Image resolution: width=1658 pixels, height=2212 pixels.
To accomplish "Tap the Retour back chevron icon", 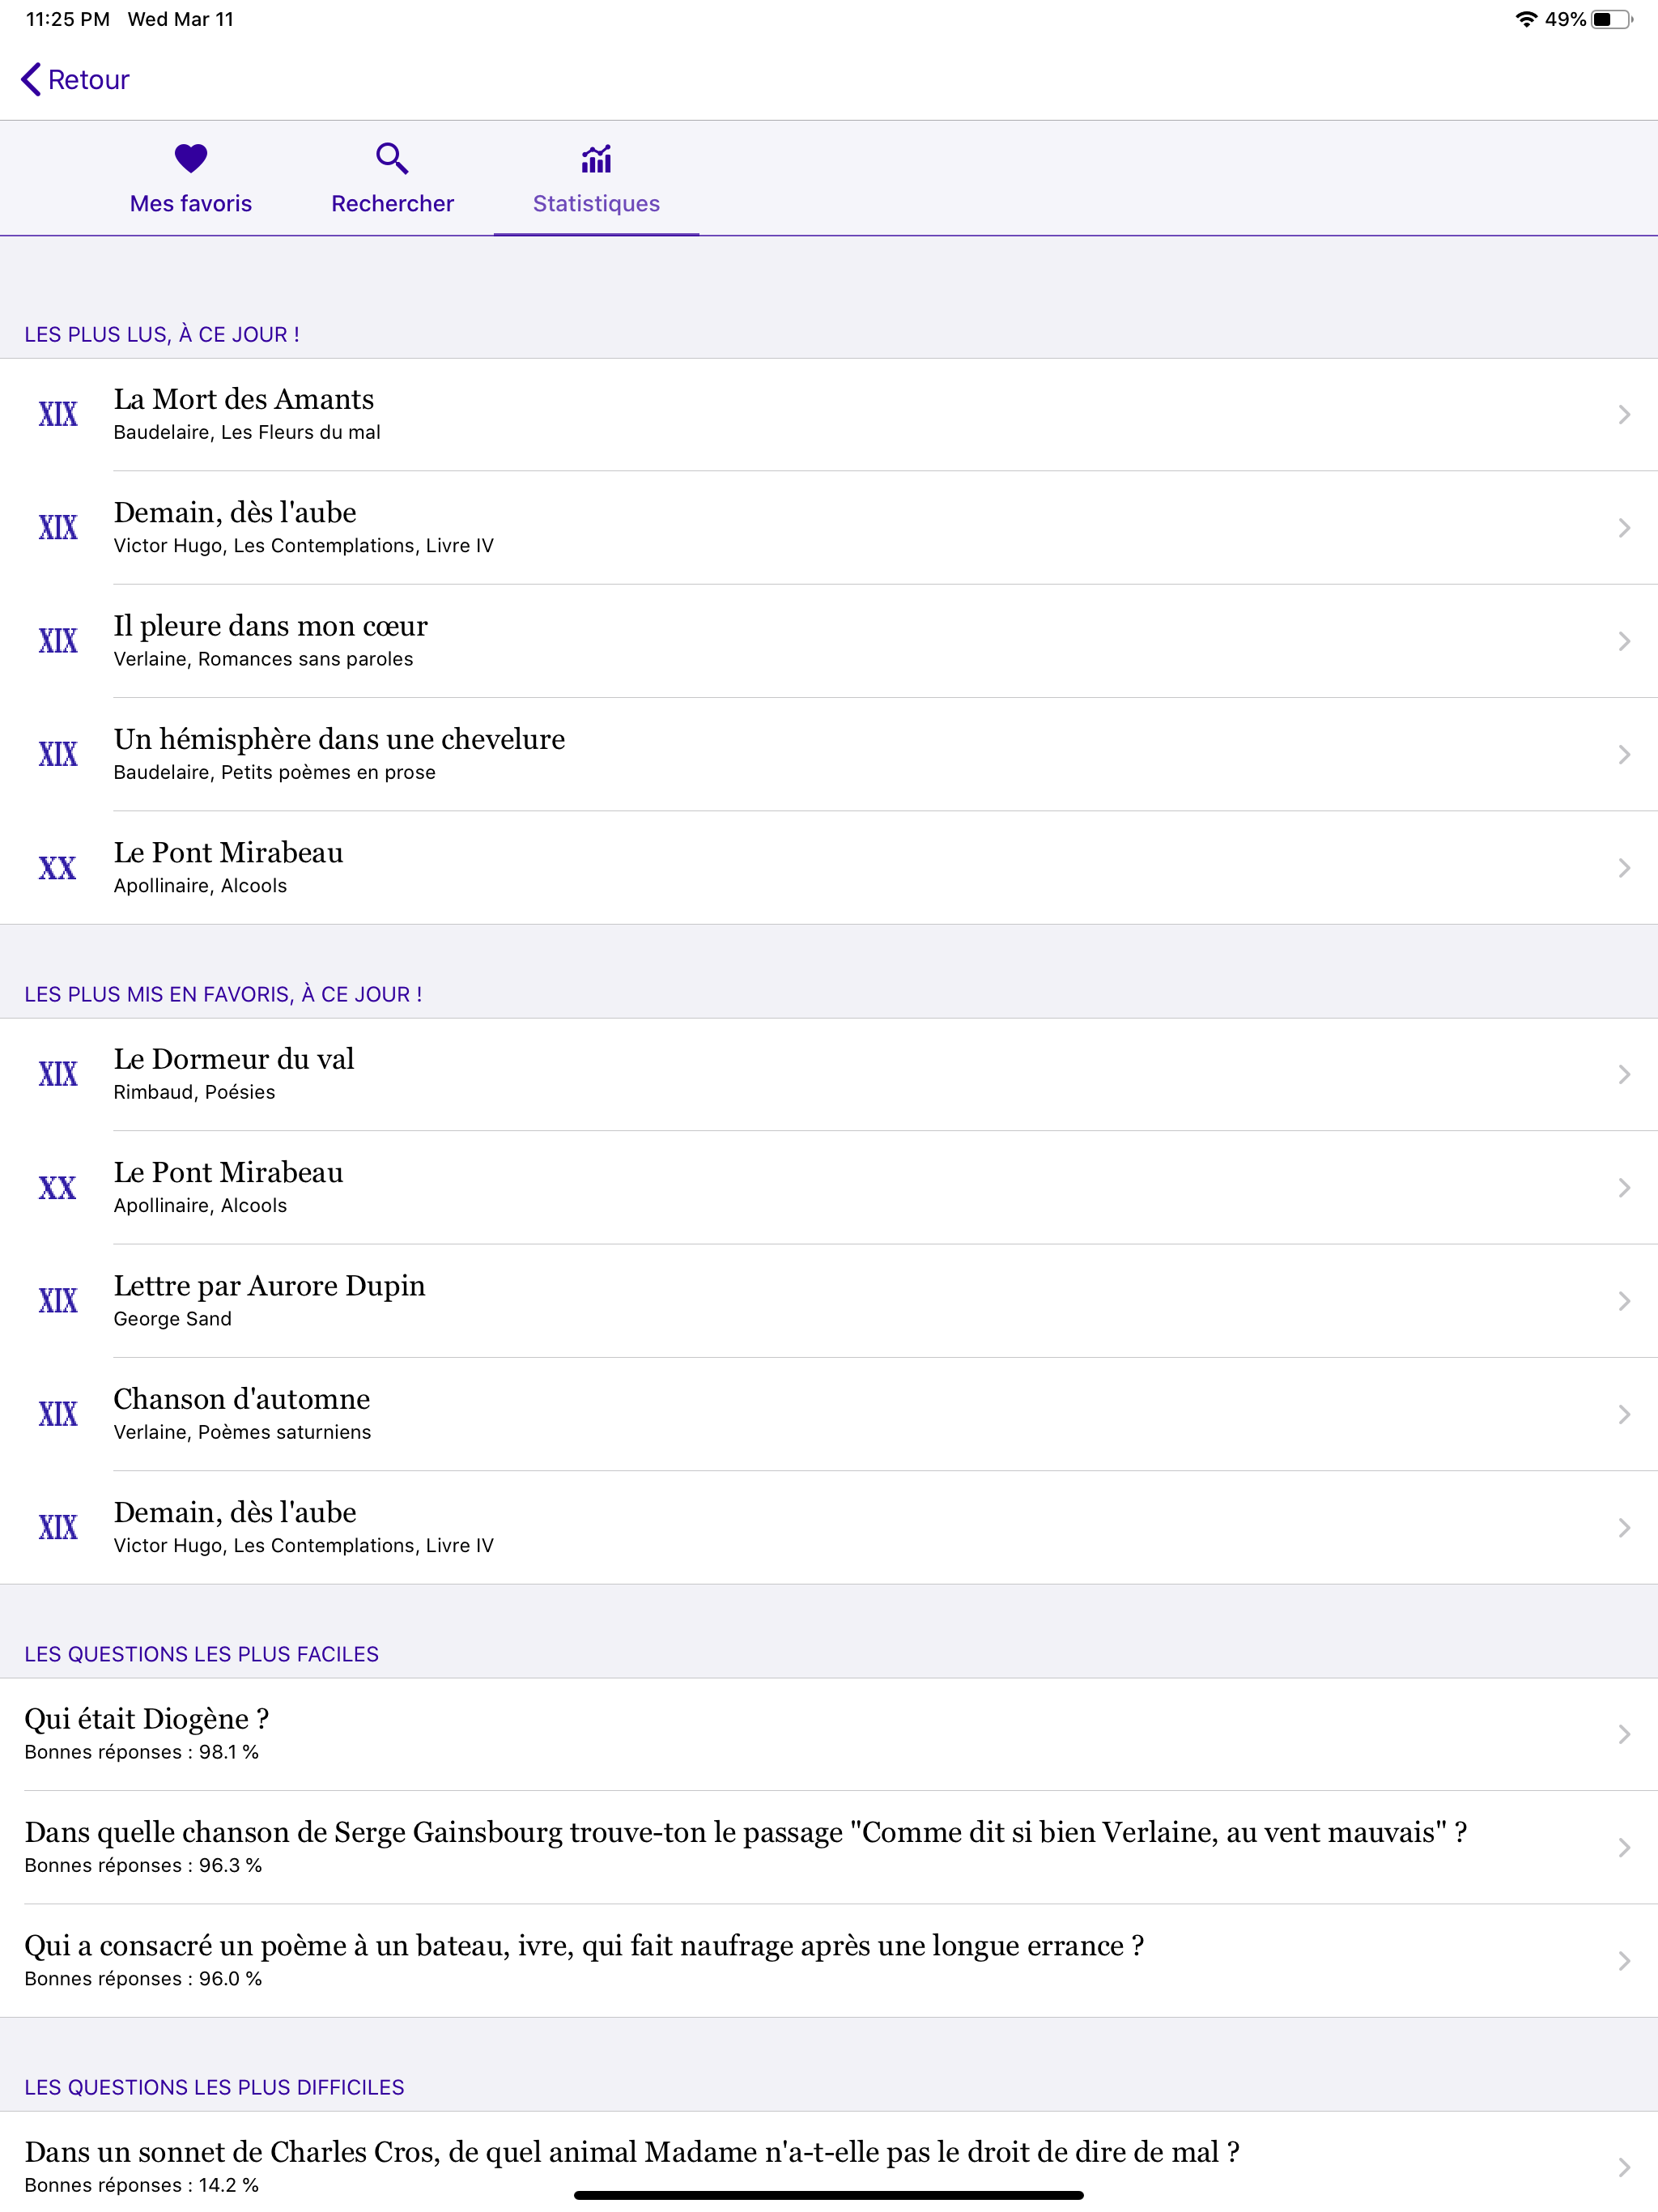I will pos(31,80).
